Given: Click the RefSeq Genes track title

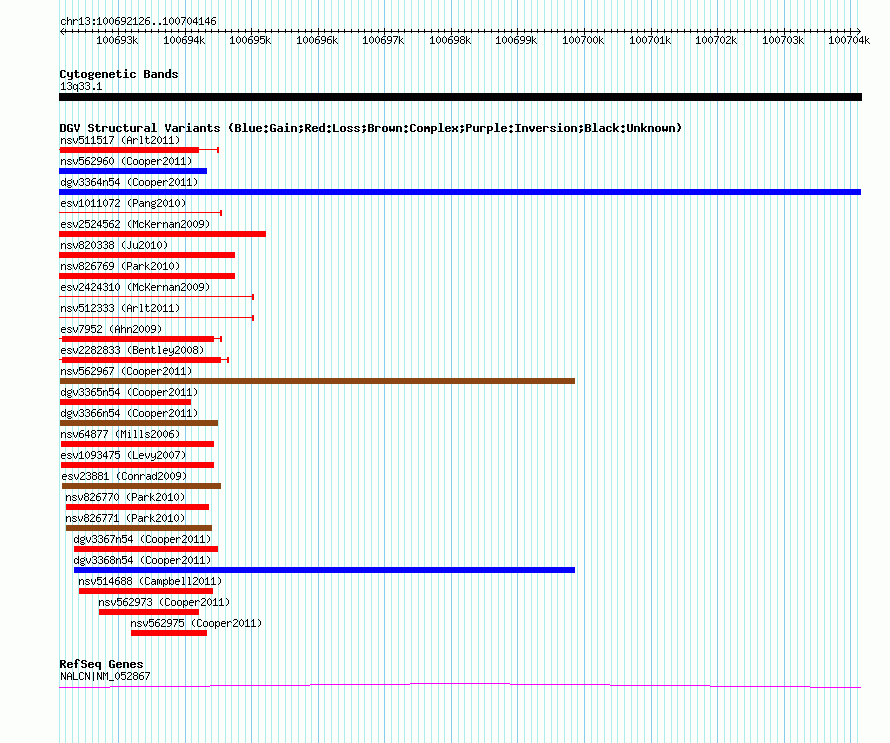Looking at the screenshot, I should click(x=101, y=664).
